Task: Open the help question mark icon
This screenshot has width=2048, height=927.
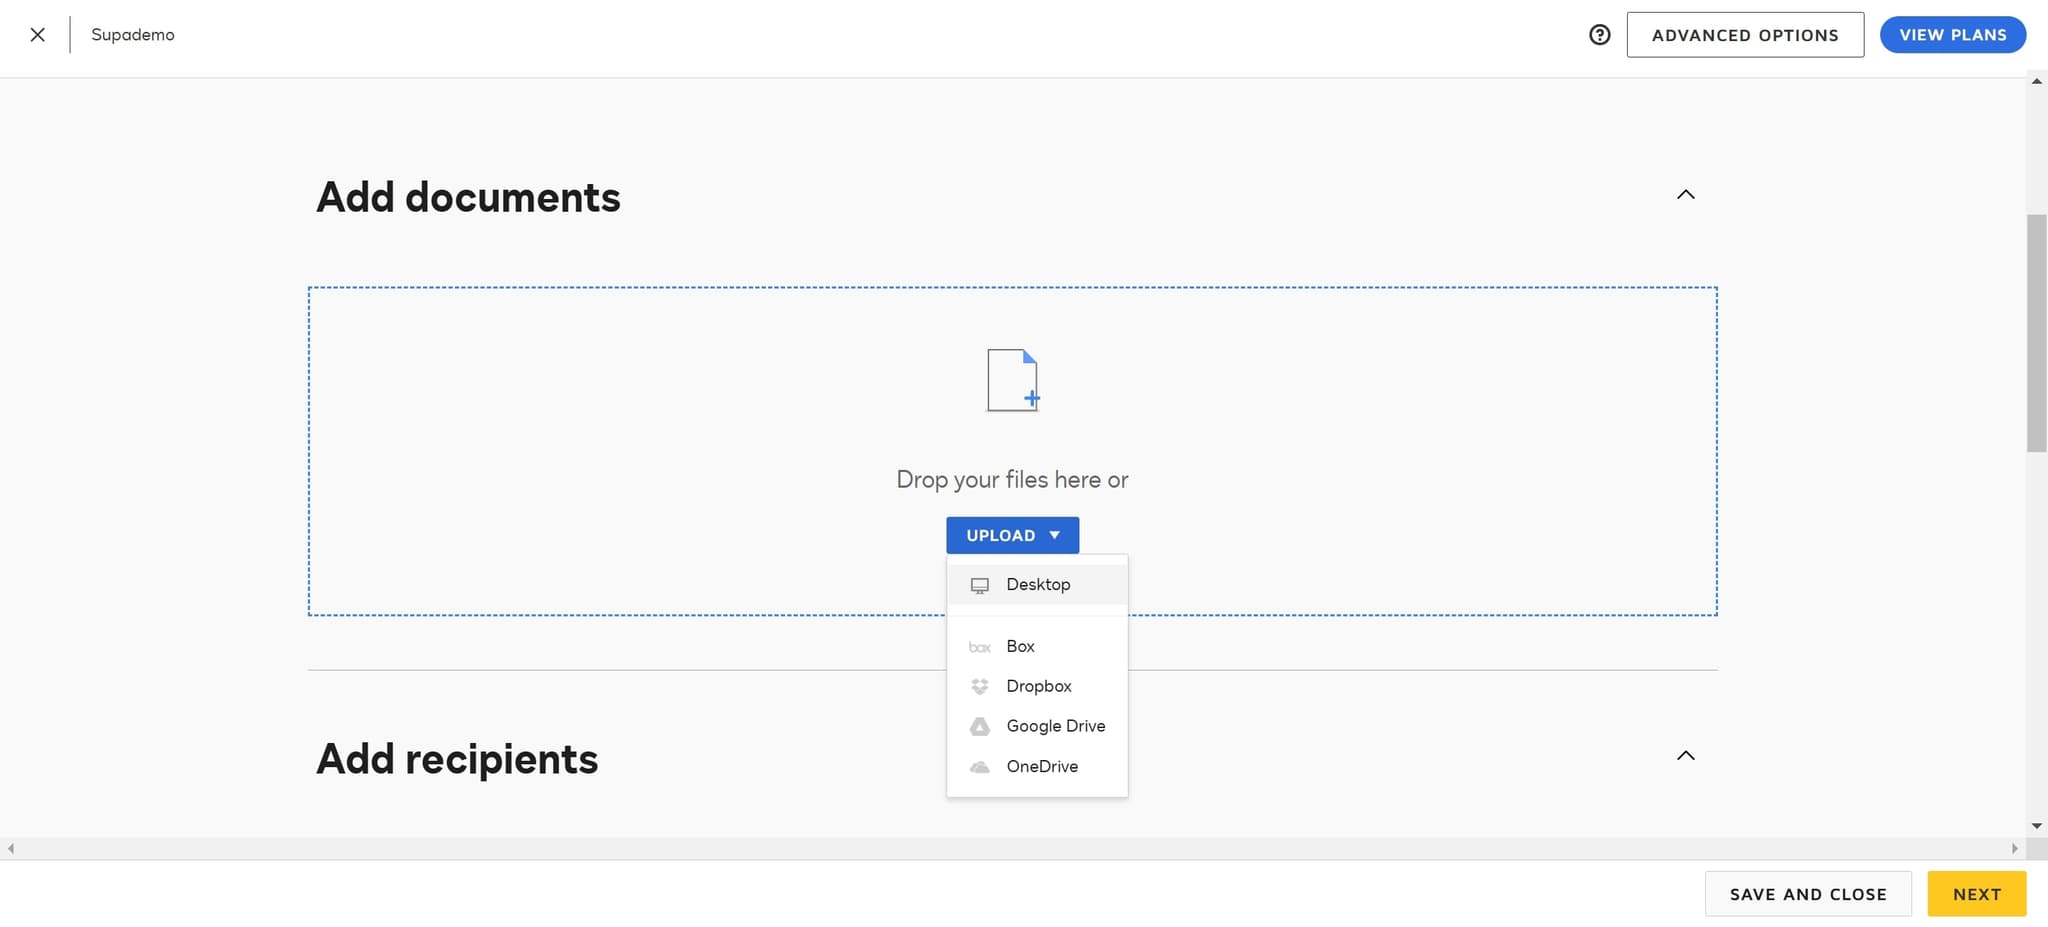Action: [x=1600, y=34]
